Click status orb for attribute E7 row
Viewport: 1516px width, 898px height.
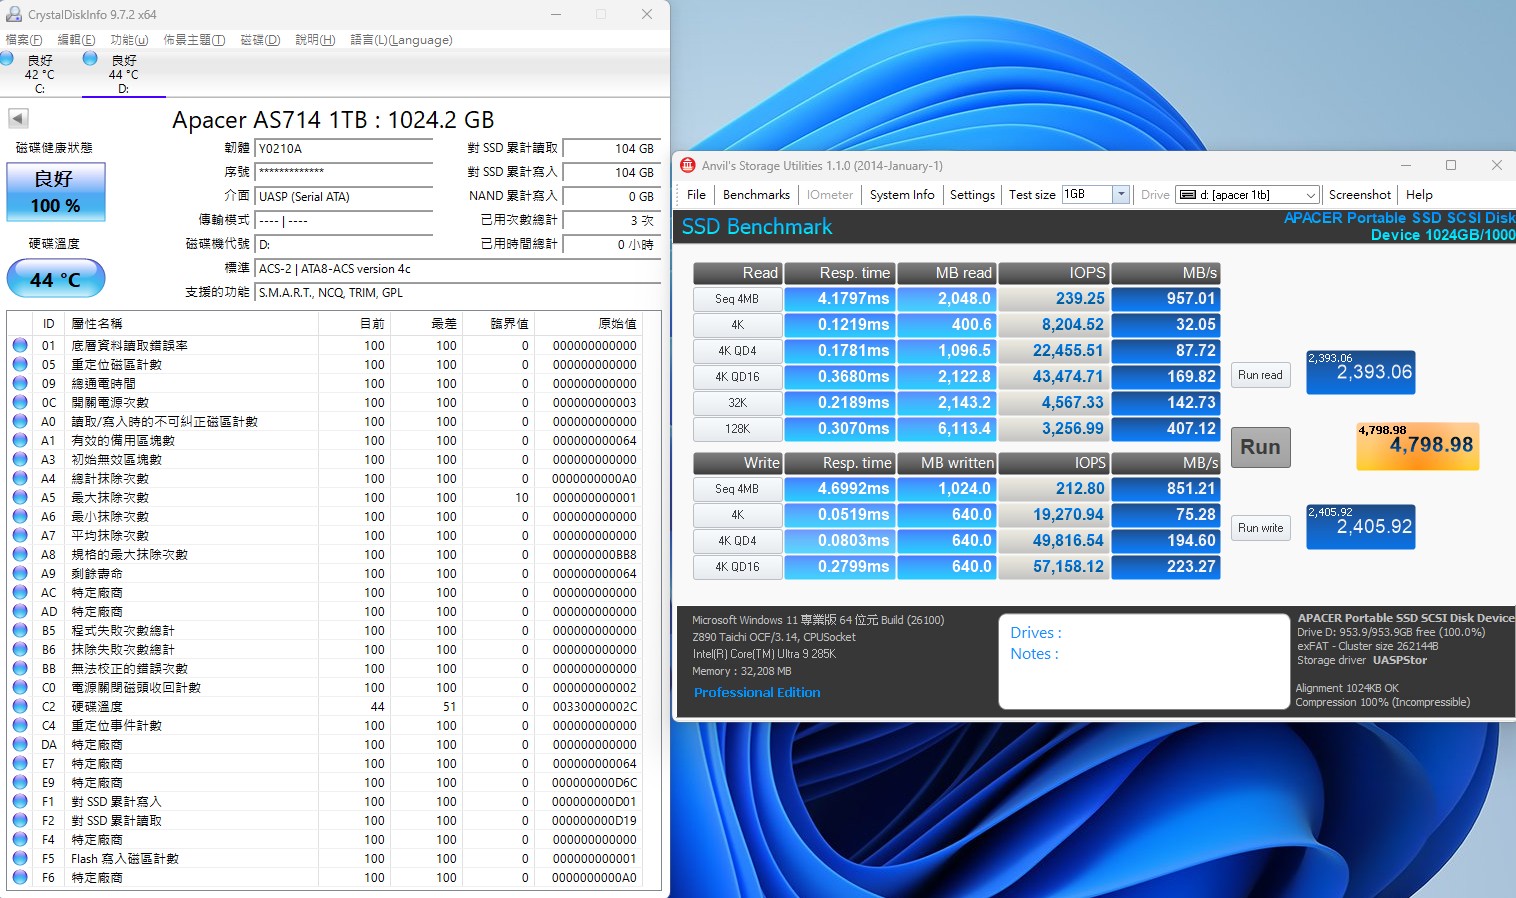20,763
